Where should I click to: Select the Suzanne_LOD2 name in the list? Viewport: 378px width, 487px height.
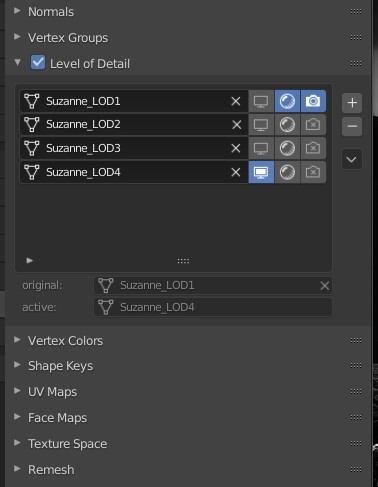(83, 124)
